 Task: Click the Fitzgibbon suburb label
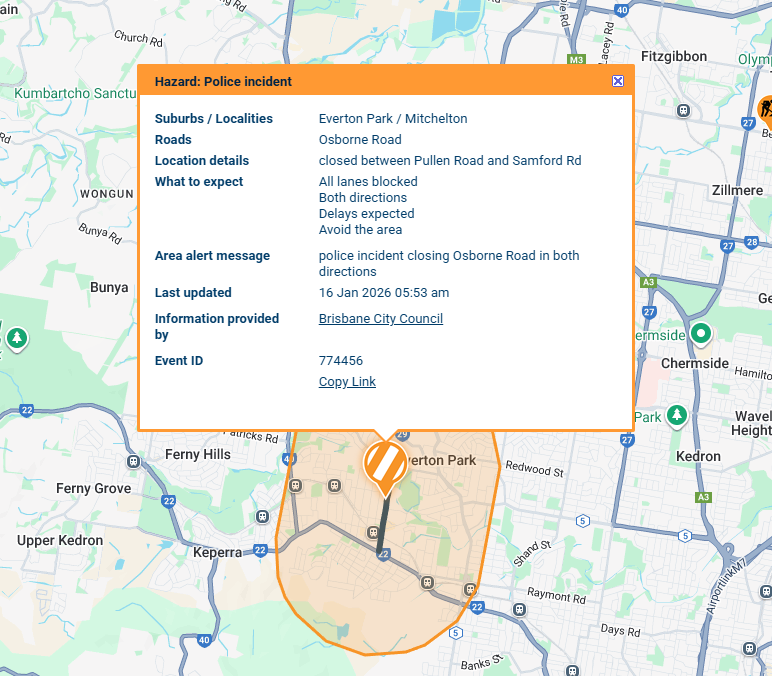(674, 57)
